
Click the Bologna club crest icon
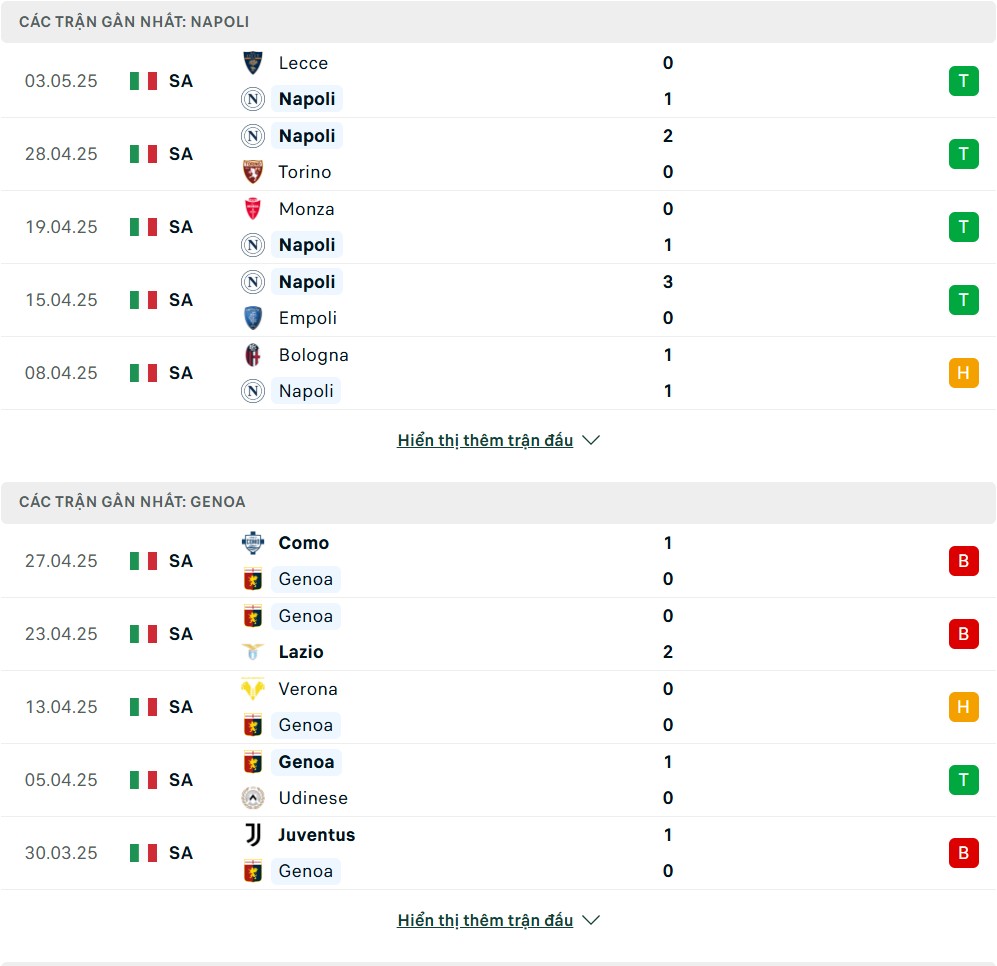(x=253, y=355)
